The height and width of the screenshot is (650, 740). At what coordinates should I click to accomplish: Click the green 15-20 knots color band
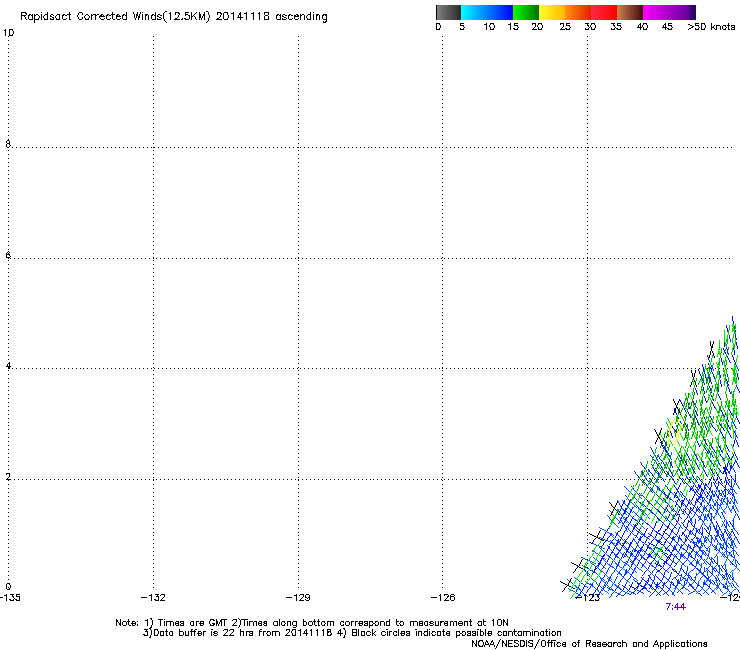click(526, 12)
